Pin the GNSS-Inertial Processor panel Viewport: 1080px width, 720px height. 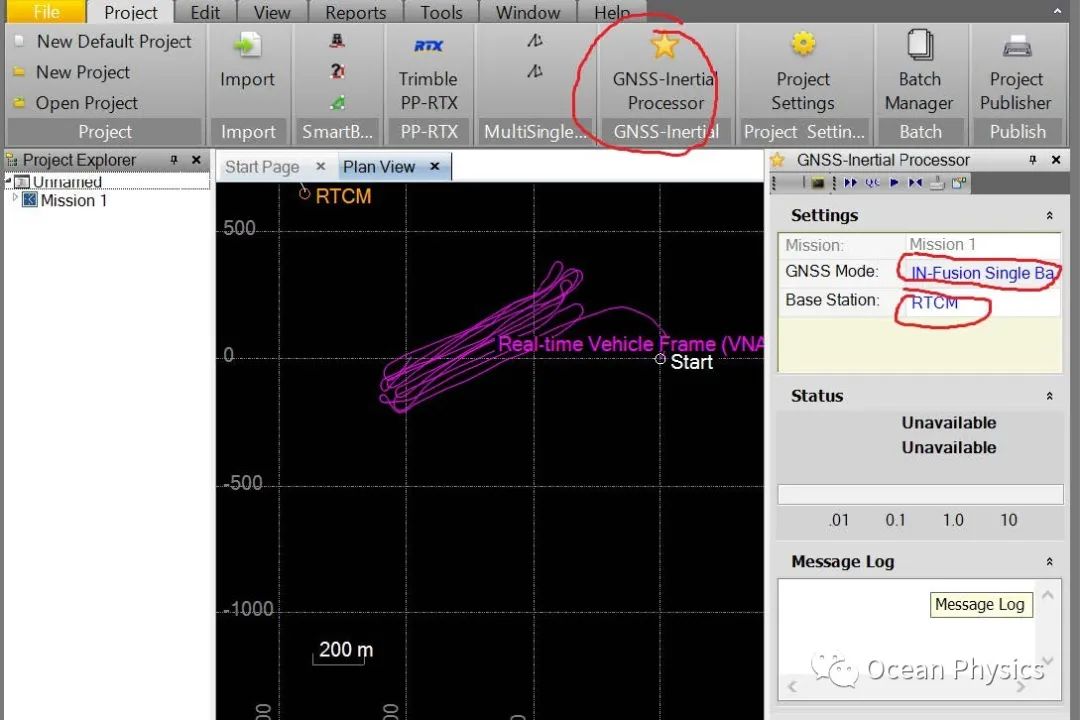coord(1033,160)
